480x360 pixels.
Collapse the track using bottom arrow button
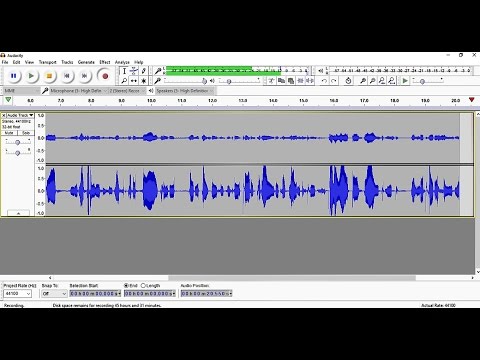(x=18, y=213)
